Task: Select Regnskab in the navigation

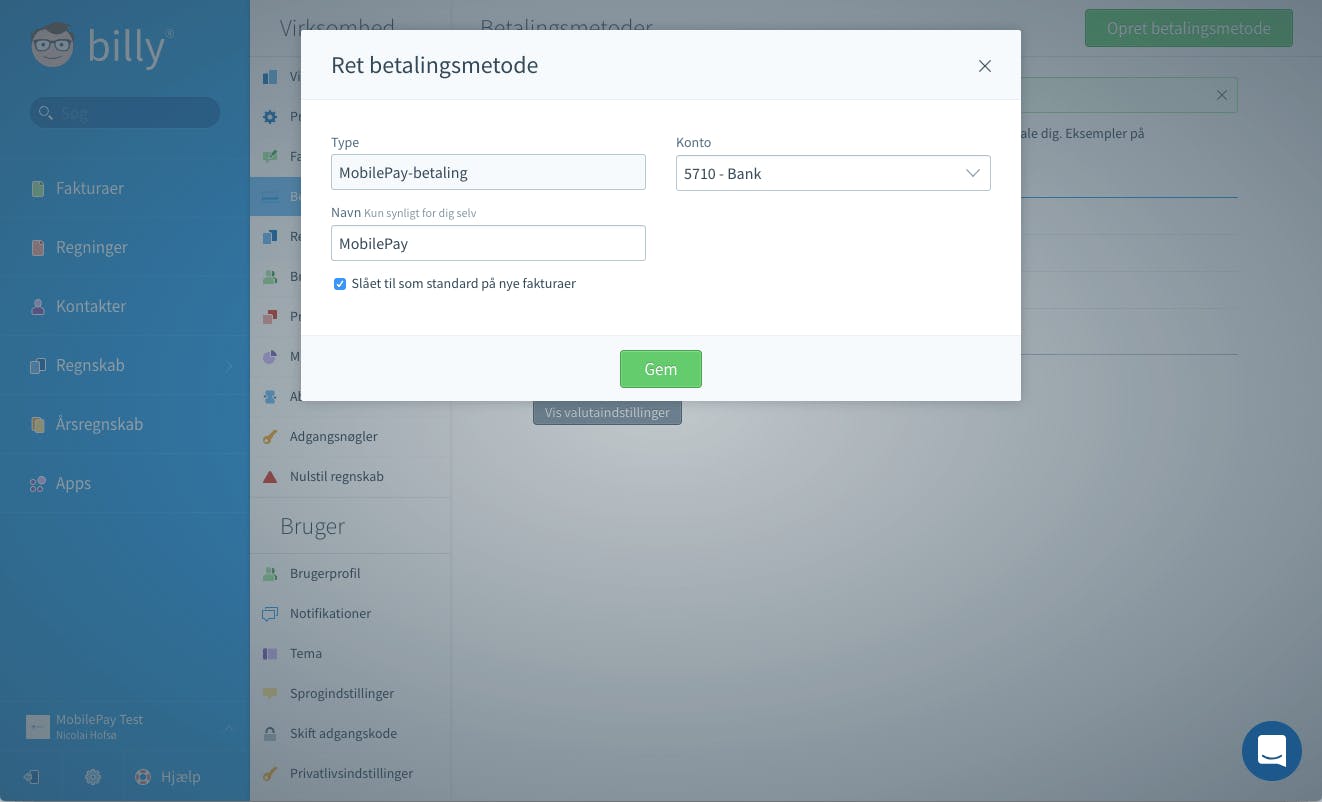Action: tap(90, 365)
